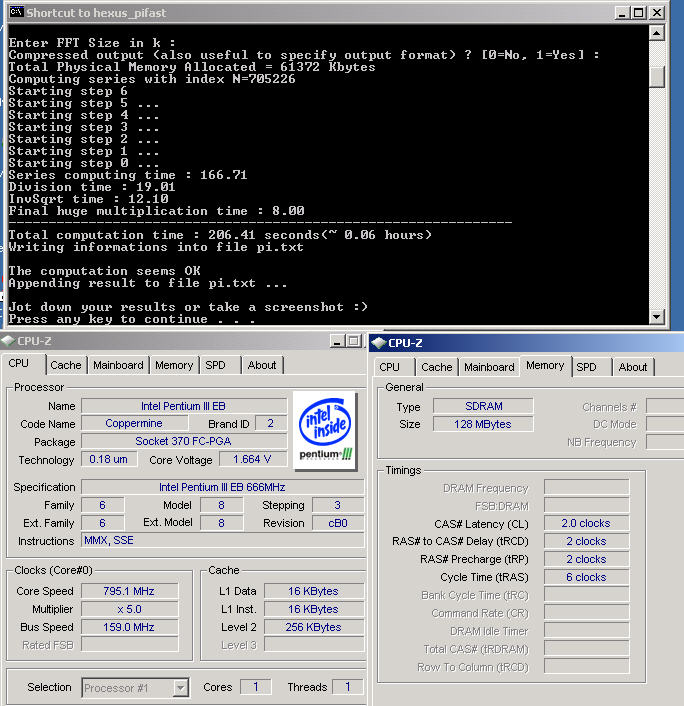684x706 pixels.
Task: Switch to Memory tab in left CPU-Z window
Action: [174, 365]
